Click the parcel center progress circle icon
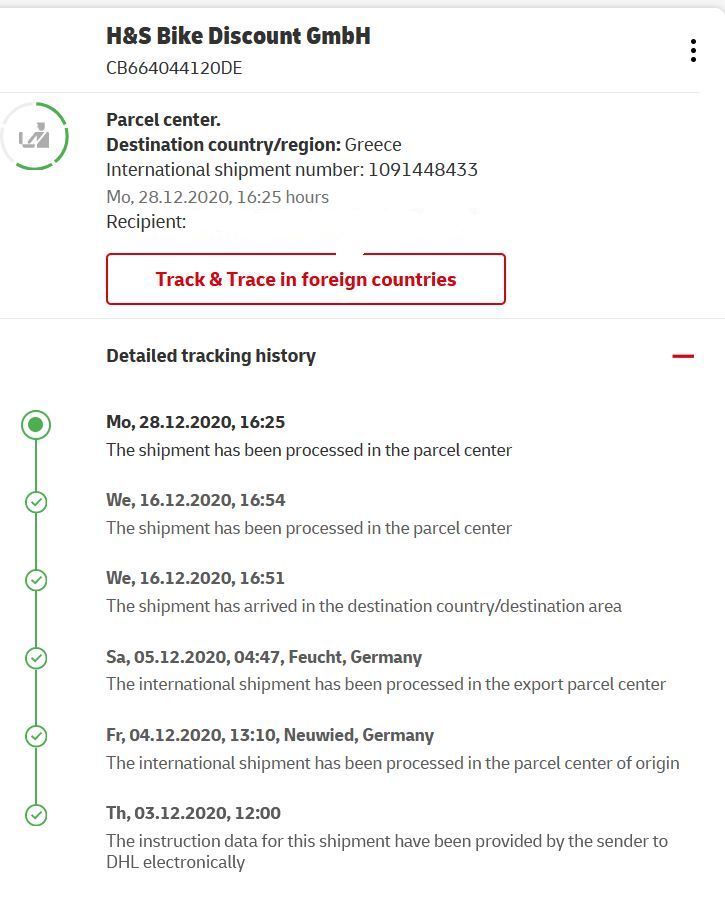This screenshot has height=897, width=725. (35, 136)
